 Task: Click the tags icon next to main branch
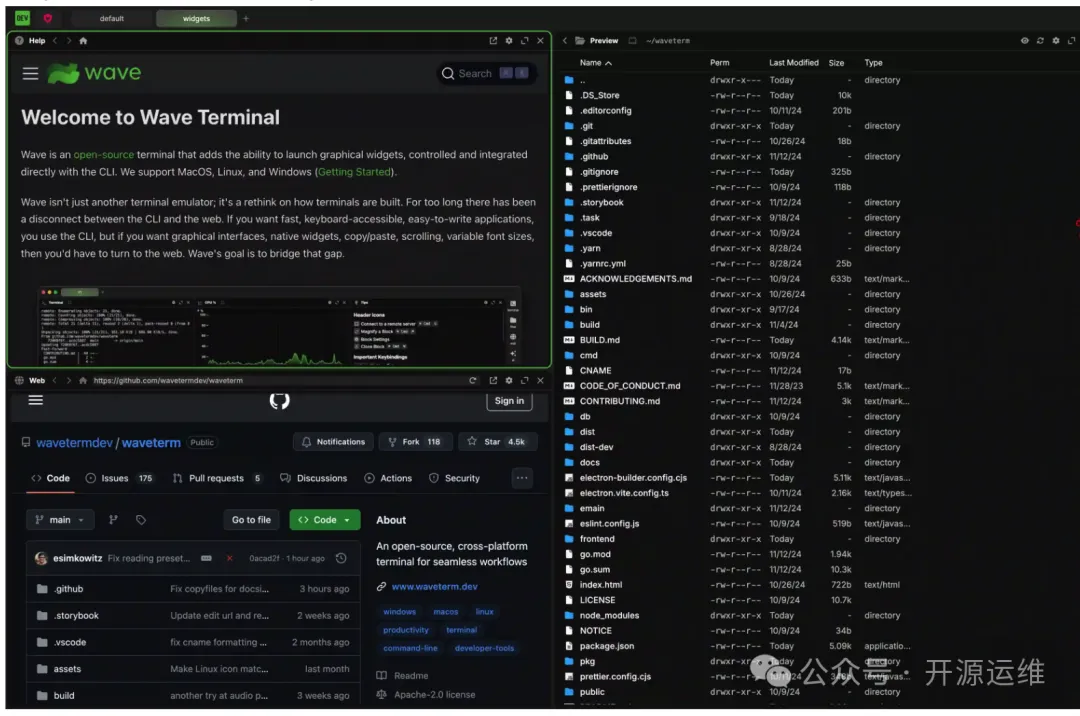(141, 520)
